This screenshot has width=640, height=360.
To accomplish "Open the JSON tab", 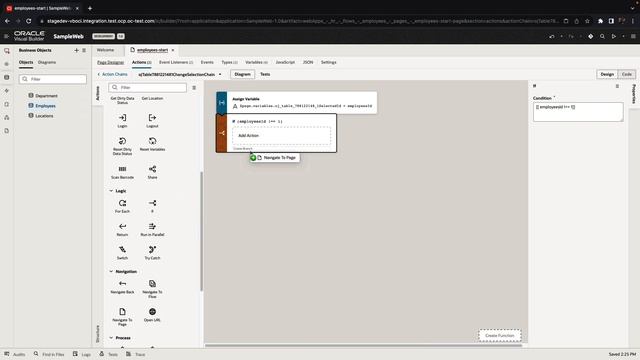I will tap(308, 62).
